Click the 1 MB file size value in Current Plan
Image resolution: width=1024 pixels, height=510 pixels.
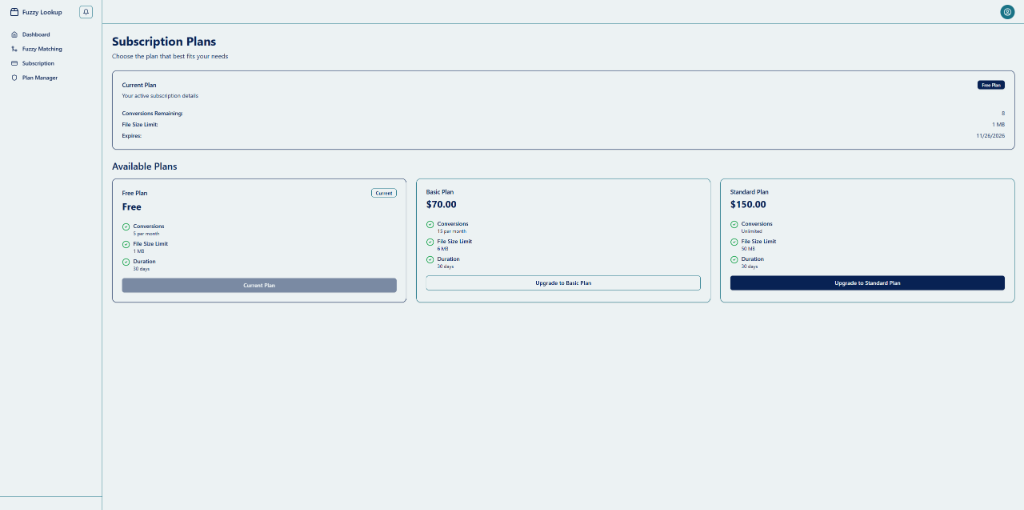999,124
